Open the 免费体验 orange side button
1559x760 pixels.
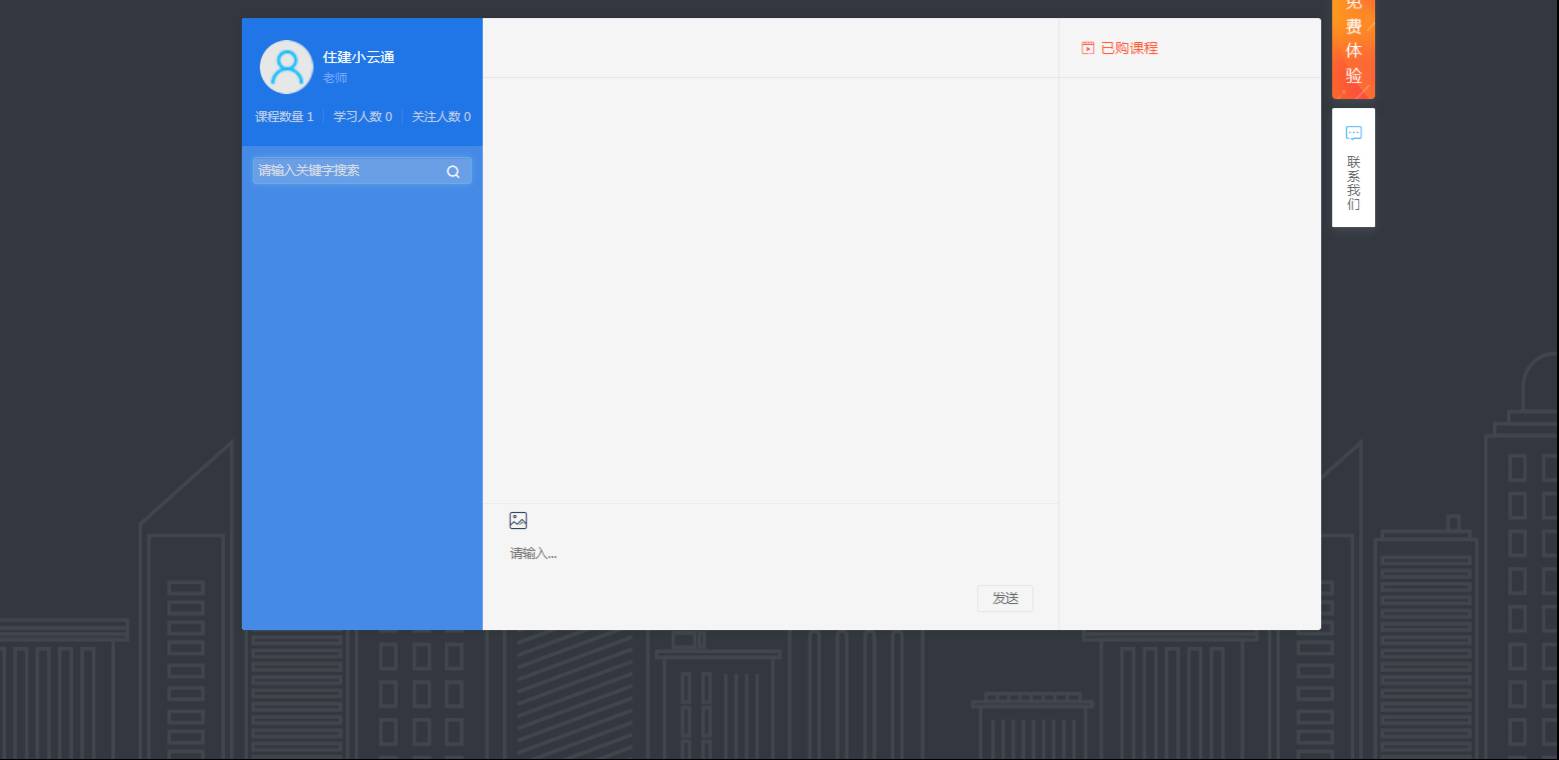(1353, 47)
